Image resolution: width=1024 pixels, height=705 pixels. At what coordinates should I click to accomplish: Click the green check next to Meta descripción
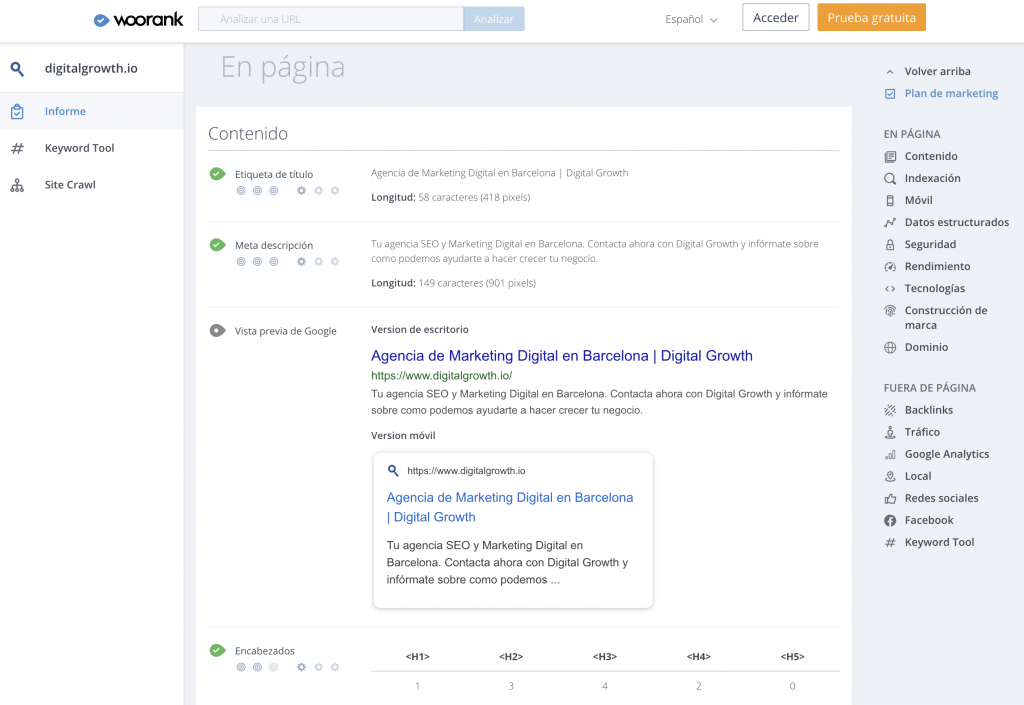click(217, 245)
